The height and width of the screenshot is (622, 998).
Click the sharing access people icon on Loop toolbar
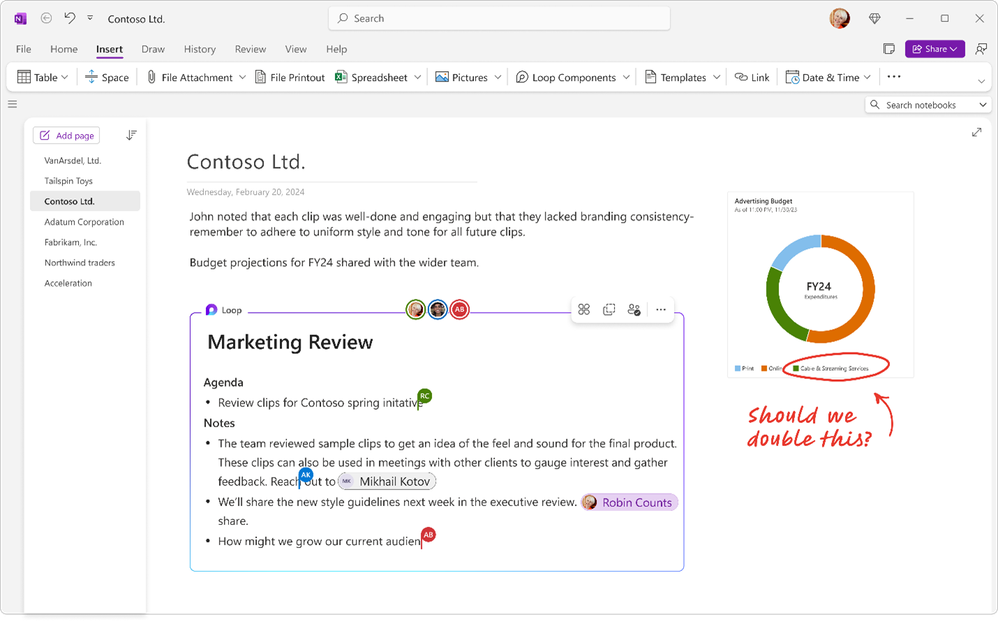pos(634,309)
